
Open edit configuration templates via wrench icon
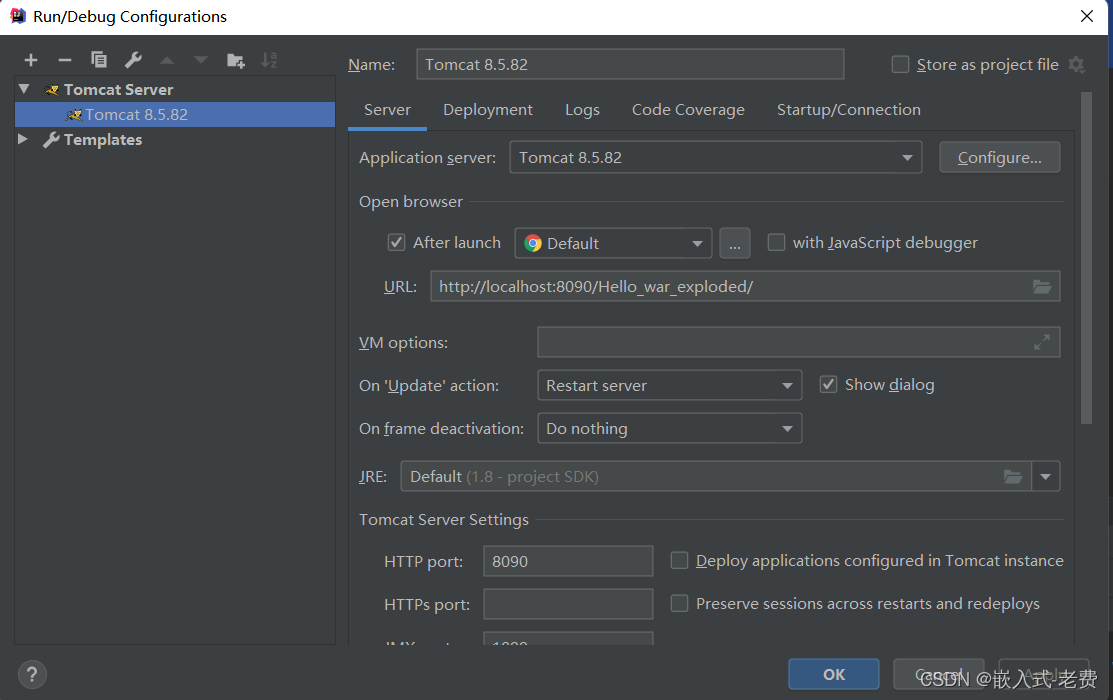click(x=132, y=60)
